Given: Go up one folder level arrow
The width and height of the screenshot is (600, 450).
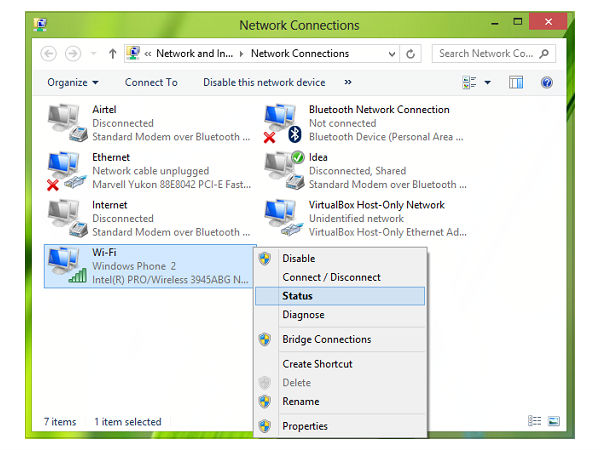Looking at the screenshot, I should (113, 53).
